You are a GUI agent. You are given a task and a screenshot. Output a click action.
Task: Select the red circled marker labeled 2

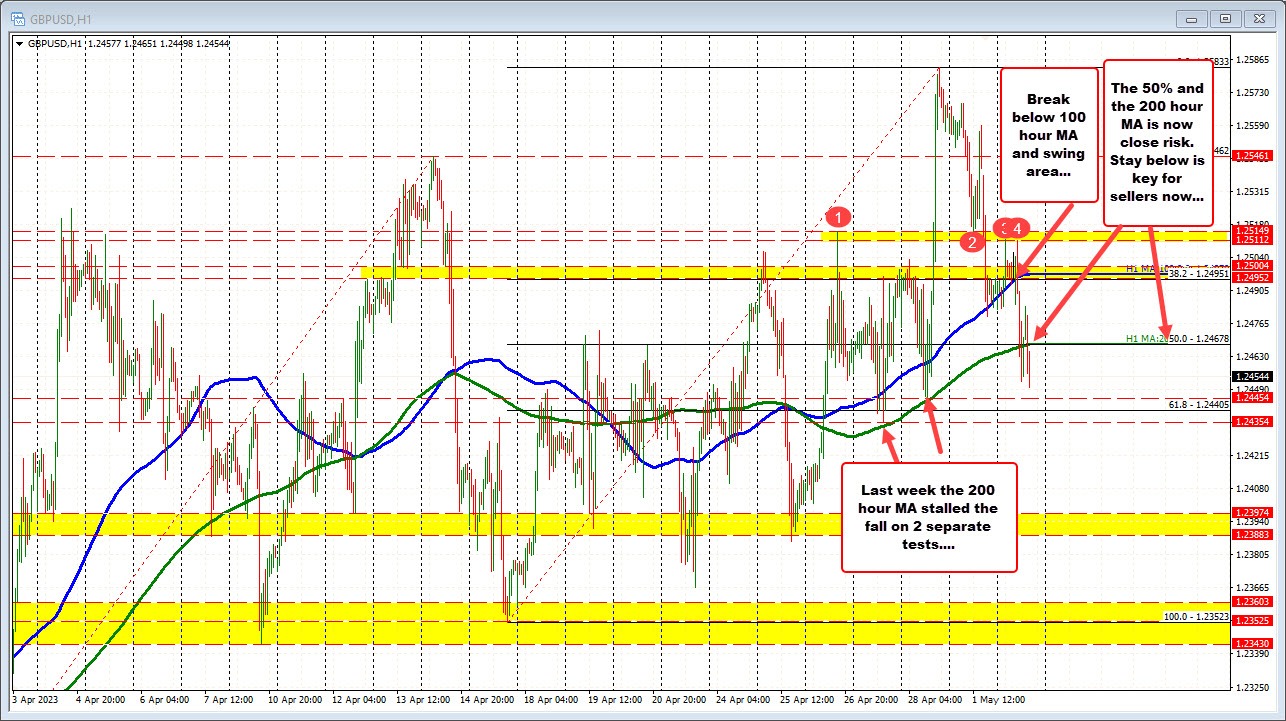pos(971,241)
